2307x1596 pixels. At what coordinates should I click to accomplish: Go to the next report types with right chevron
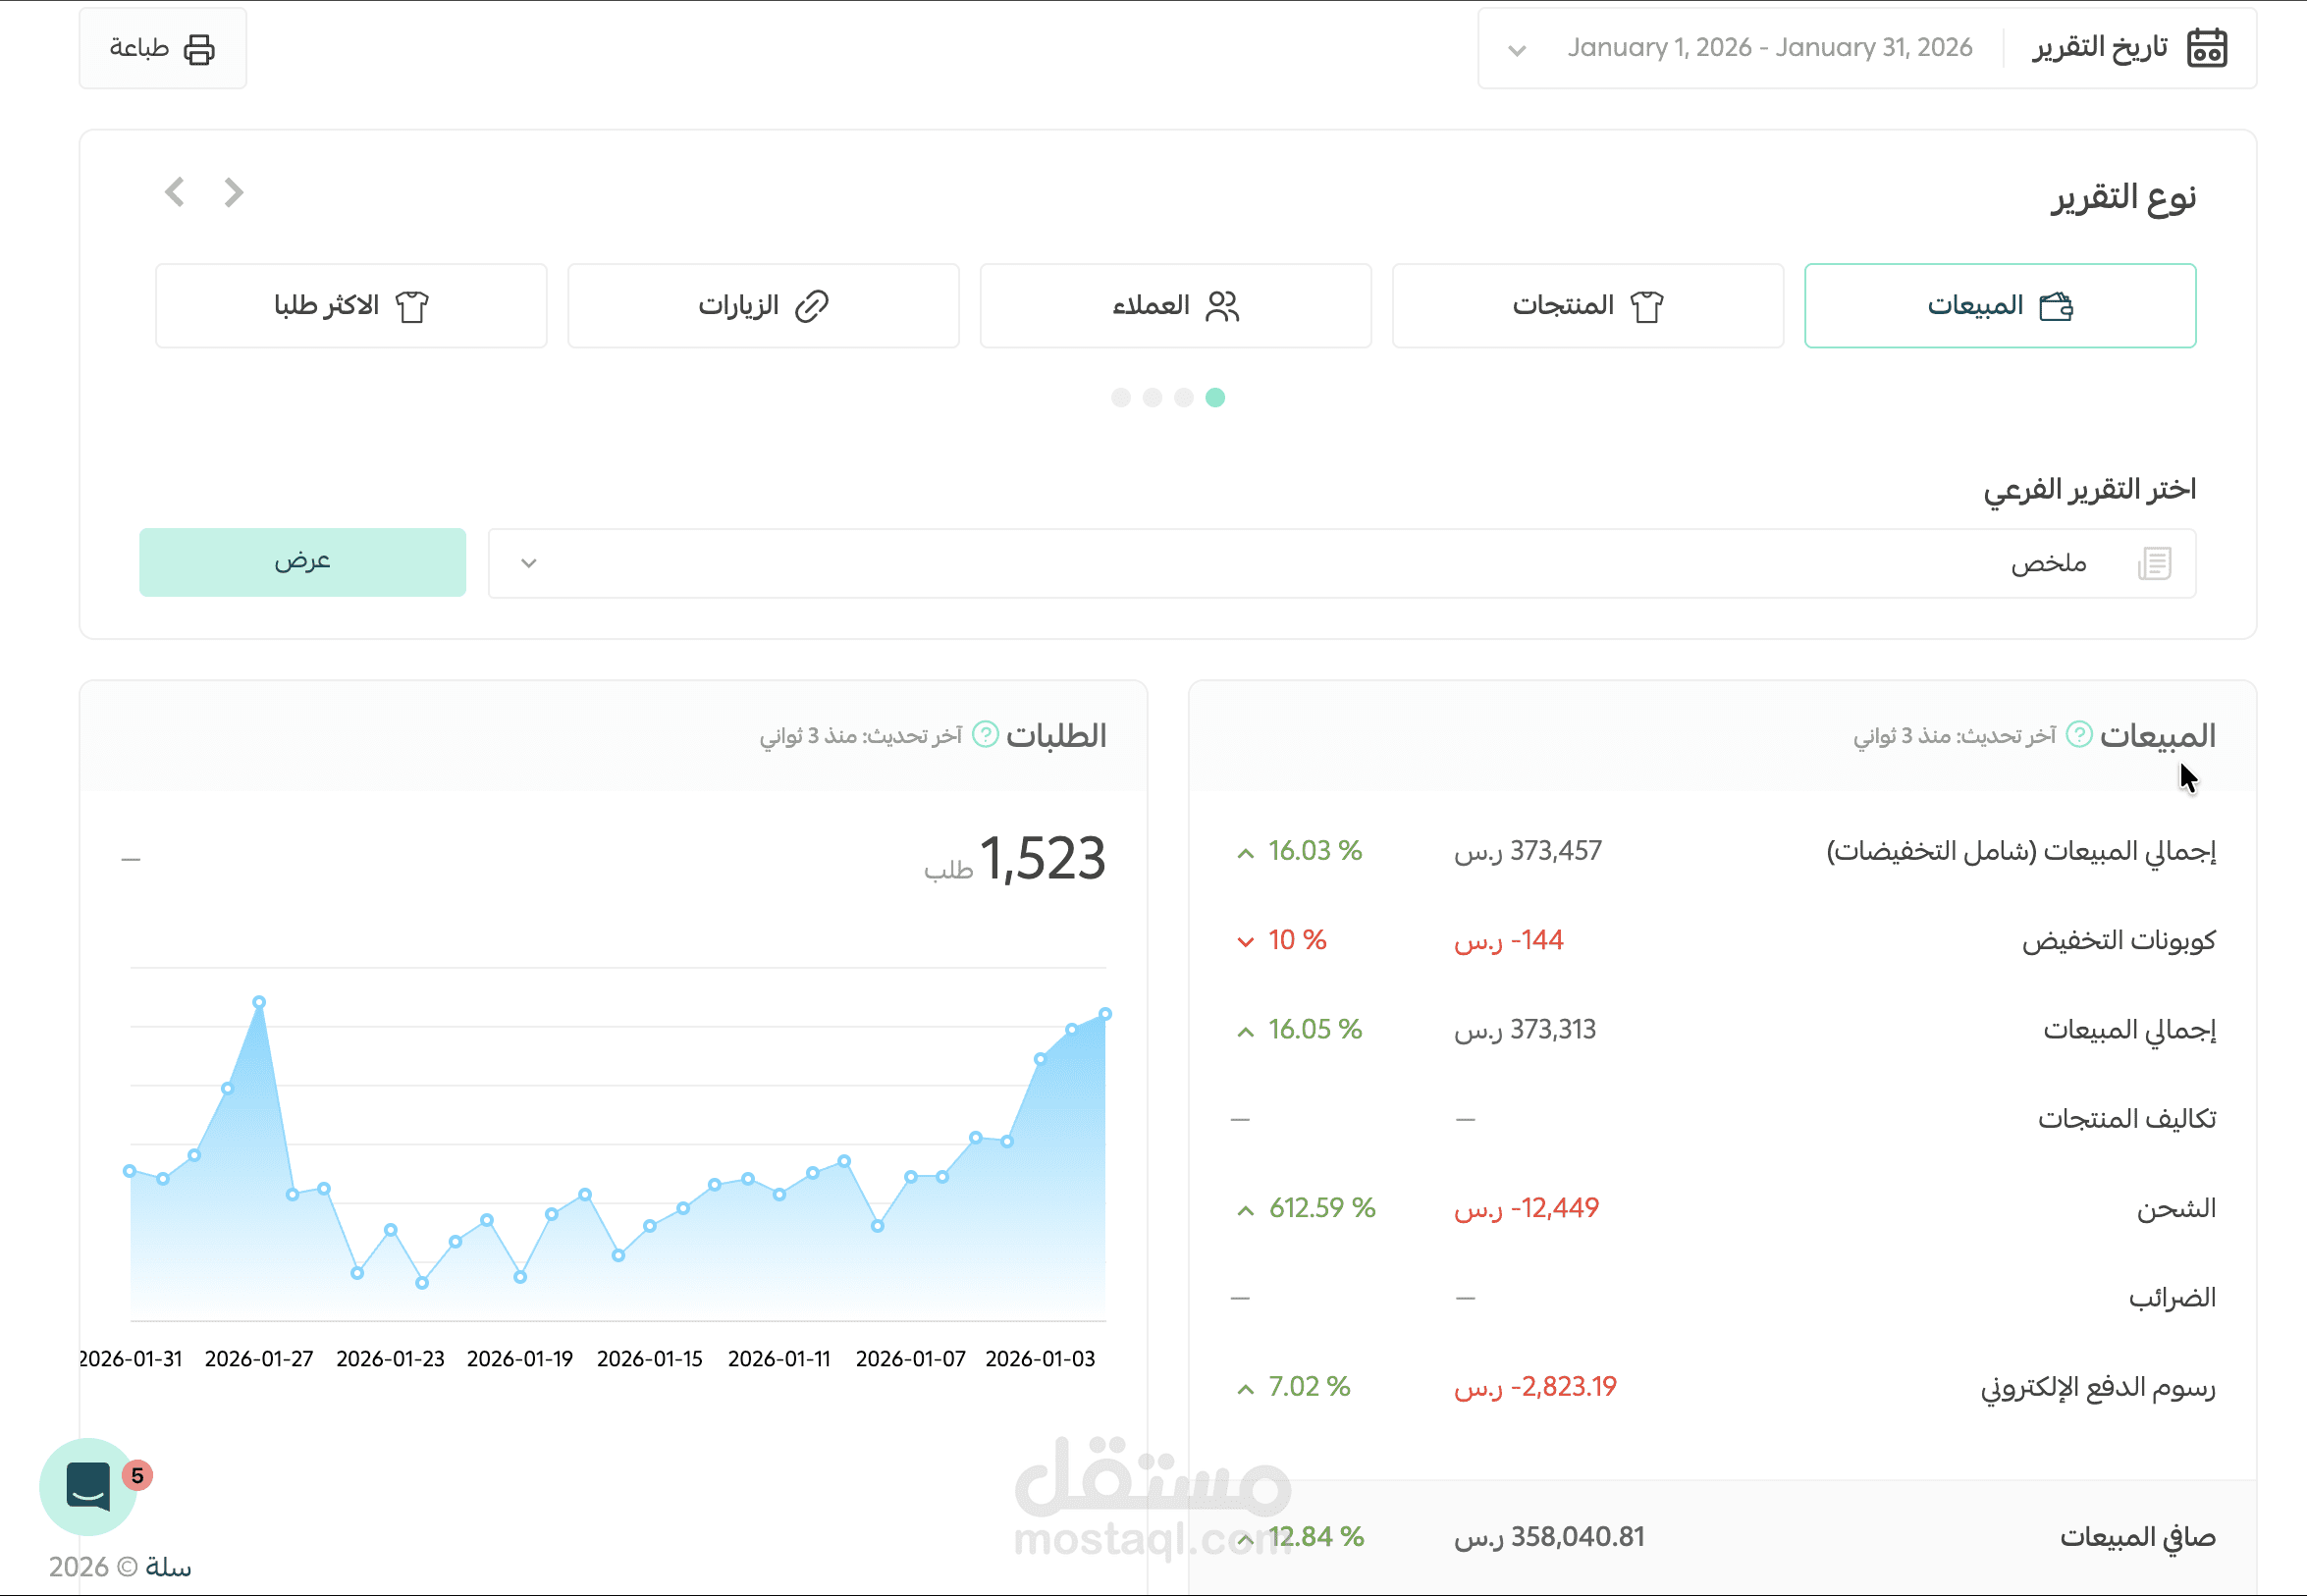pos(233,192)
